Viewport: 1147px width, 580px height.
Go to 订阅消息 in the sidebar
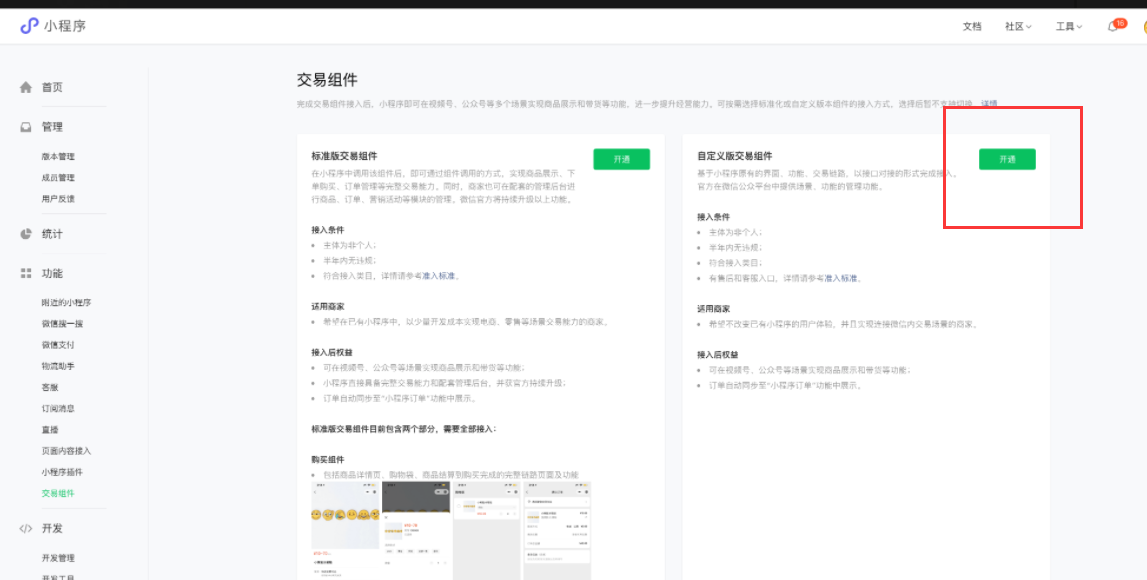point(58,409)
